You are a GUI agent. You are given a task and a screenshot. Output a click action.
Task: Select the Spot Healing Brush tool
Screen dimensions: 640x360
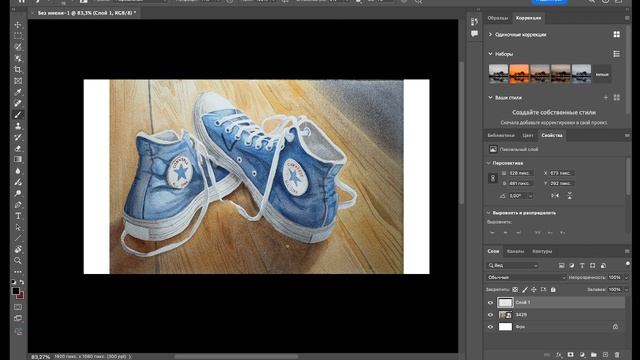point(18,103)
